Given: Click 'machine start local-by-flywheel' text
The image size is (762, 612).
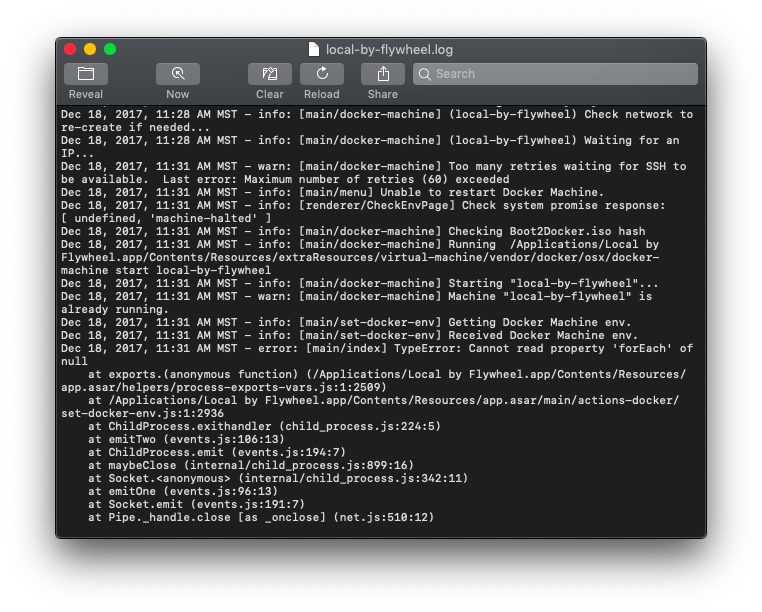Looking at the screenshot, I should (166, 270).
